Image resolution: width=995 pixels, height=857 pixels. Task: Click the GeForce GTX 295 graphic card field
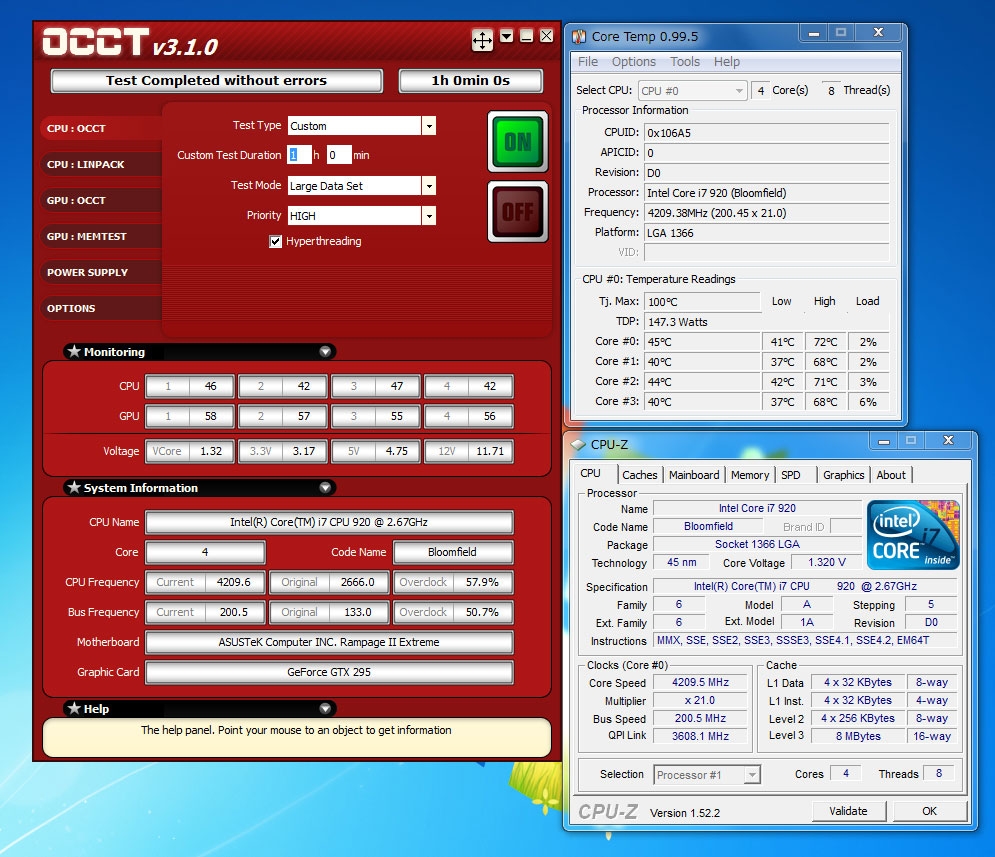point(329,672)
